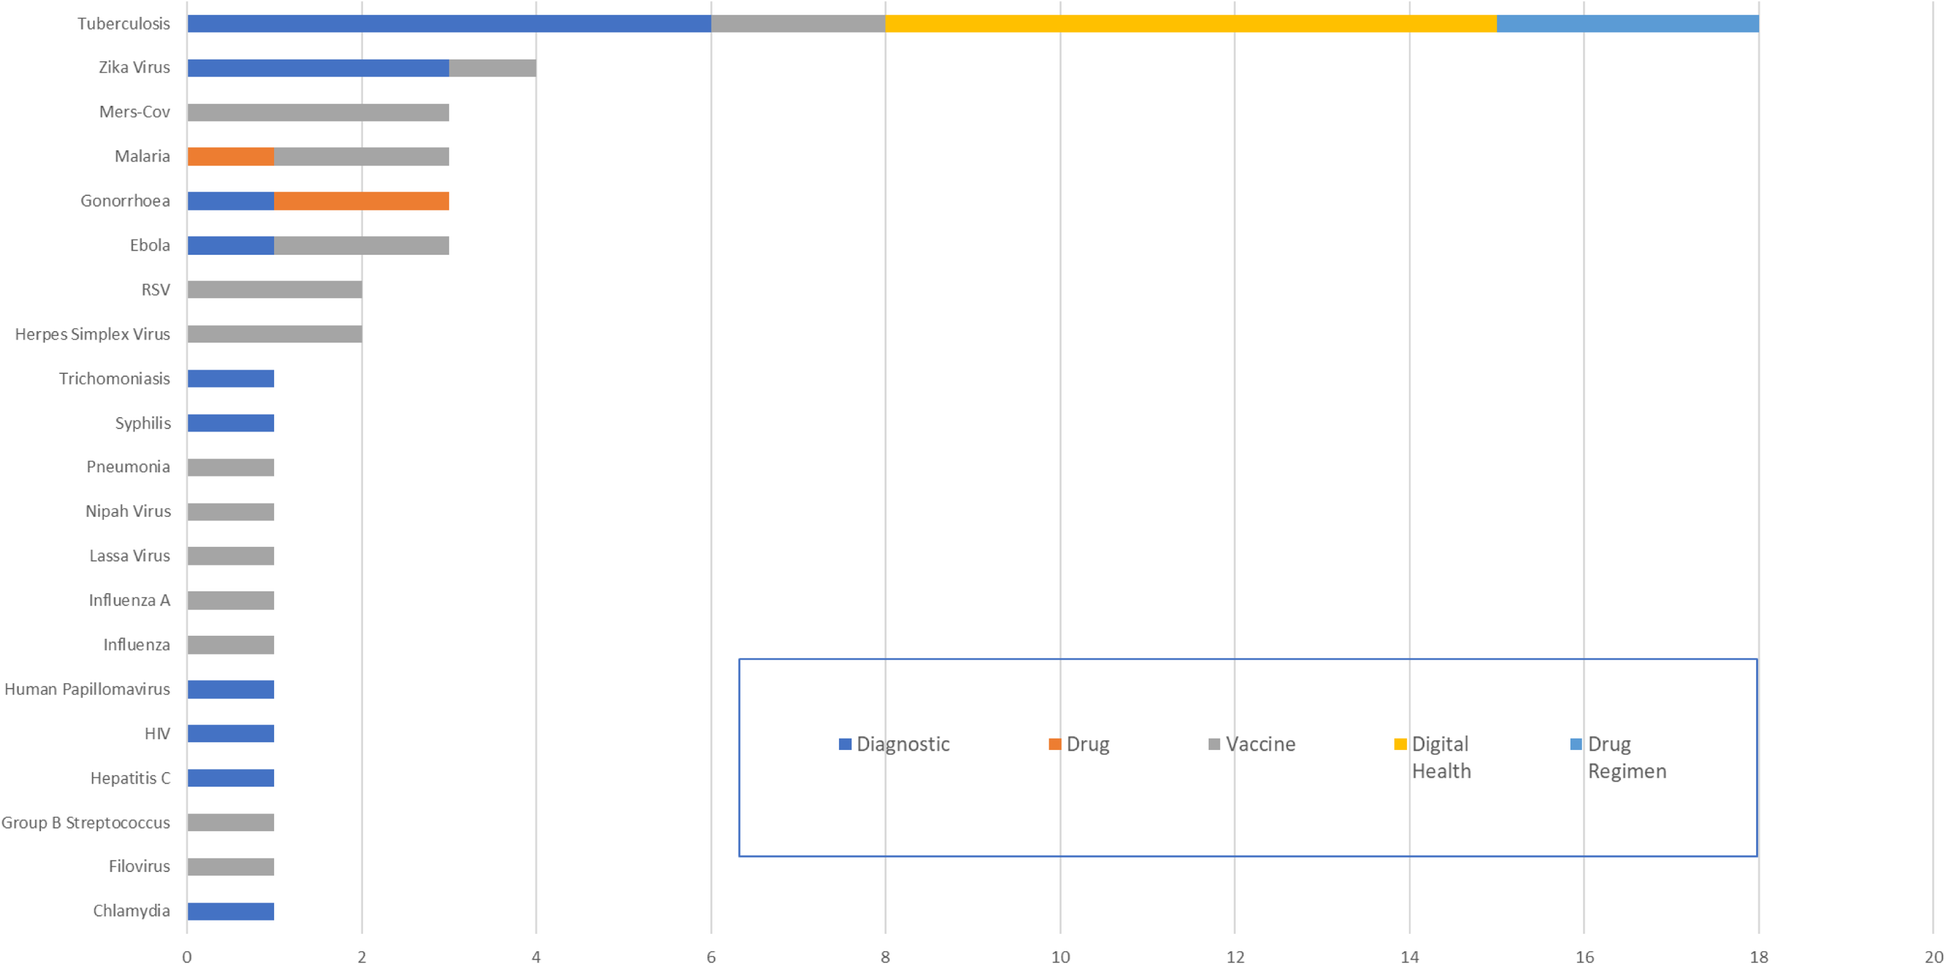Click the 'Trichomoniasis' axis label
1946x965 pixels.
[115, 379]
